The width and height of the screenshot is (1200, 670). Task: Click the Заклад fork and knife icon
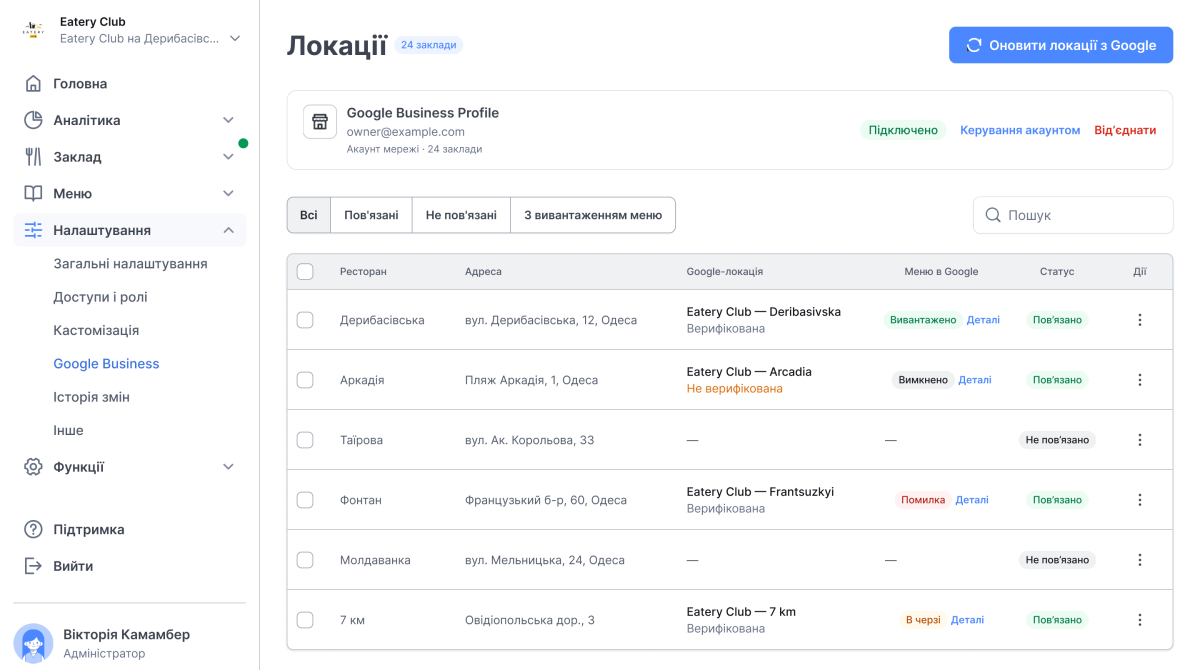pyautogui.click(x=34, y=157)
